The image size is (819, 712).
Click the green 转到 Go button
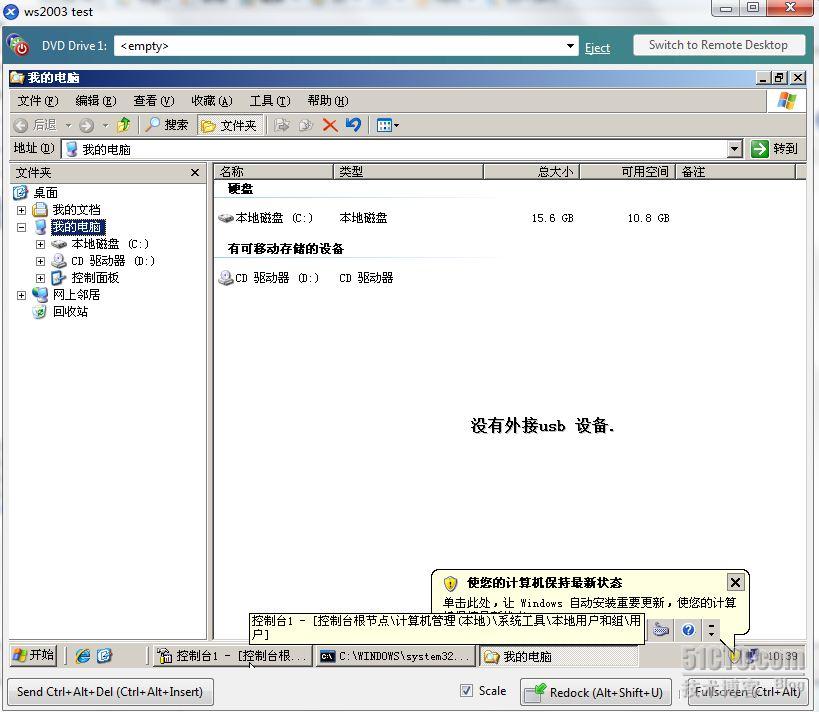(774, 149)
